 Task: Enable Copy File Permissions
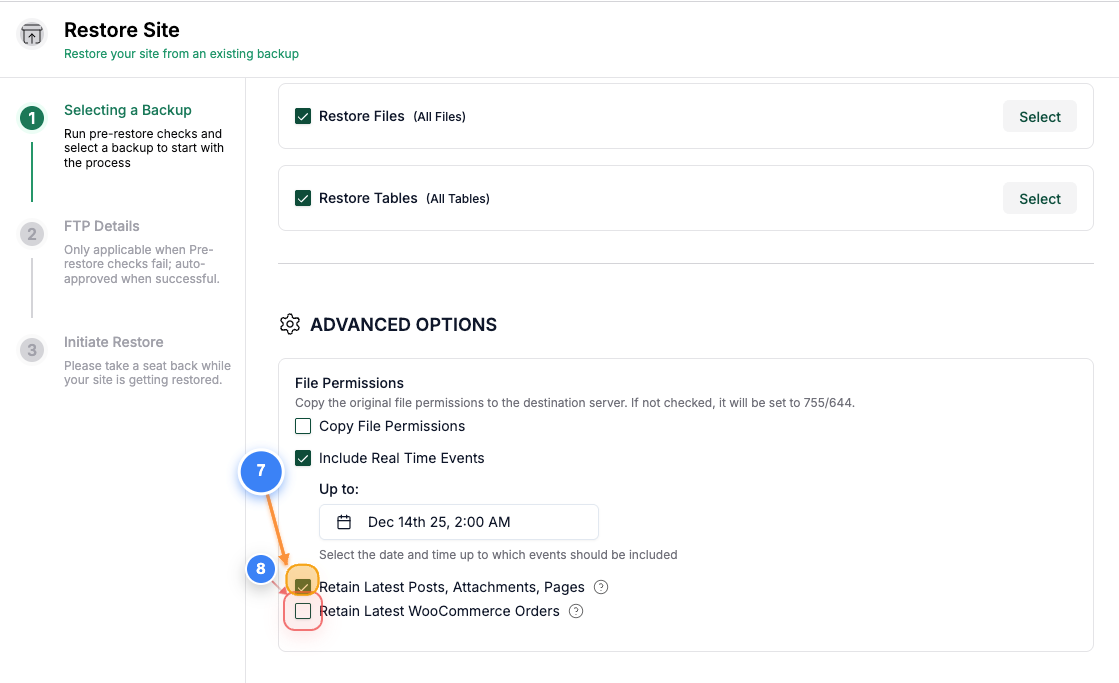point(303,425)
